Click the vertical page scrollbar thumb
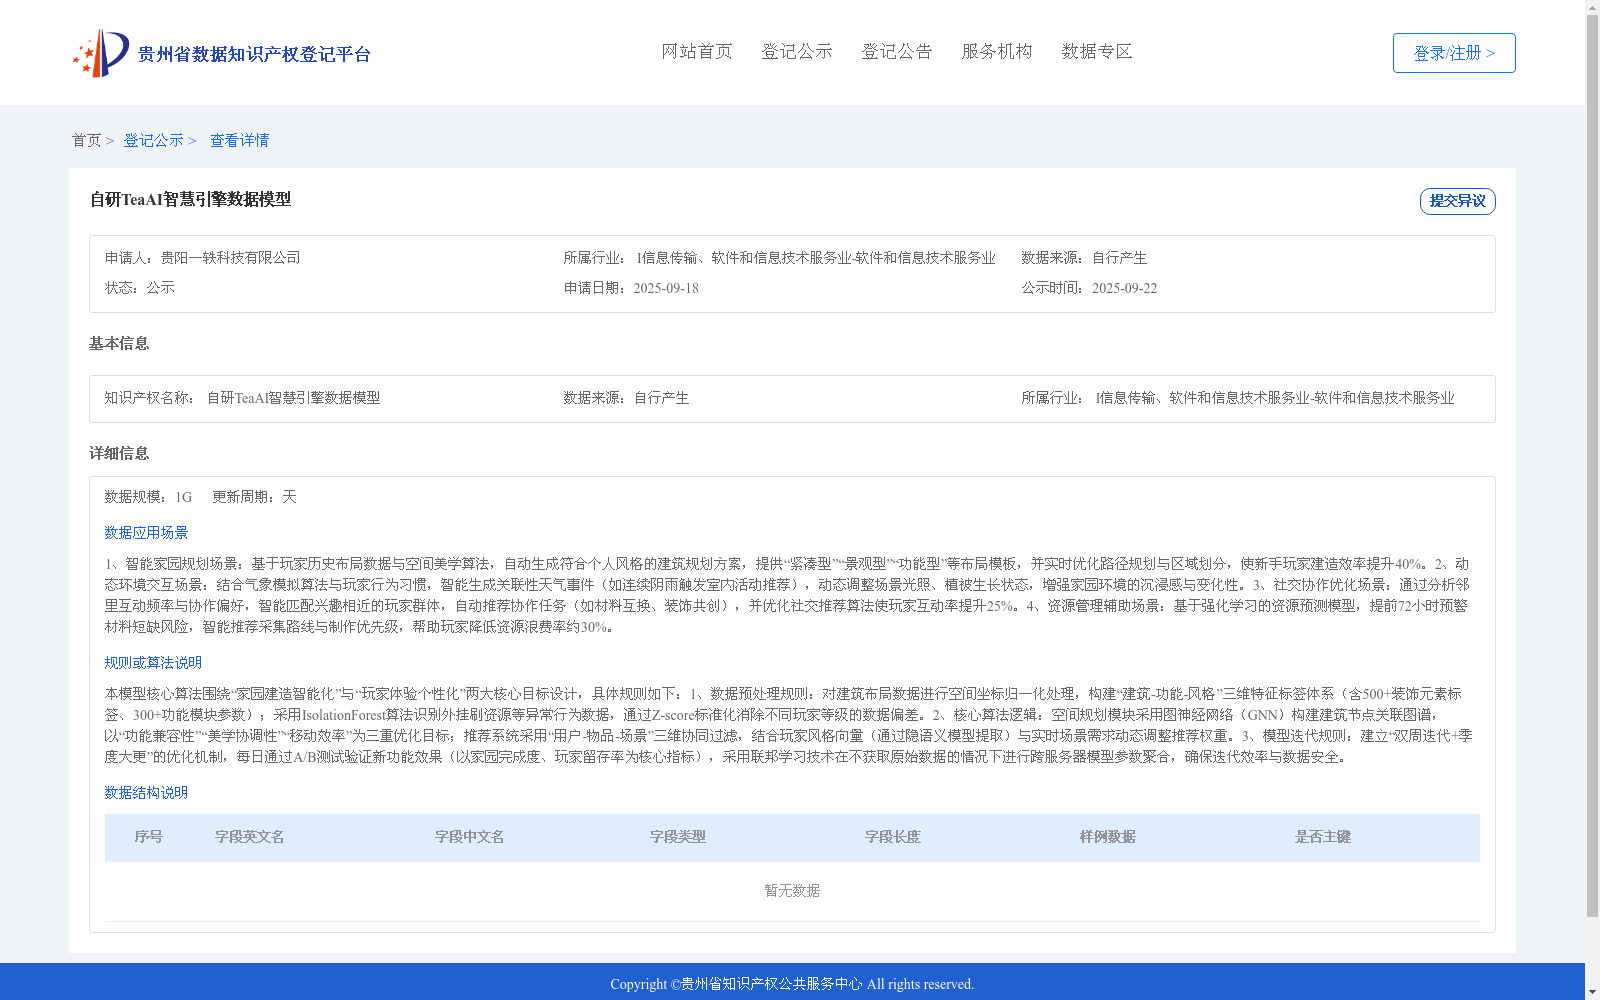 coord(1592,467)
